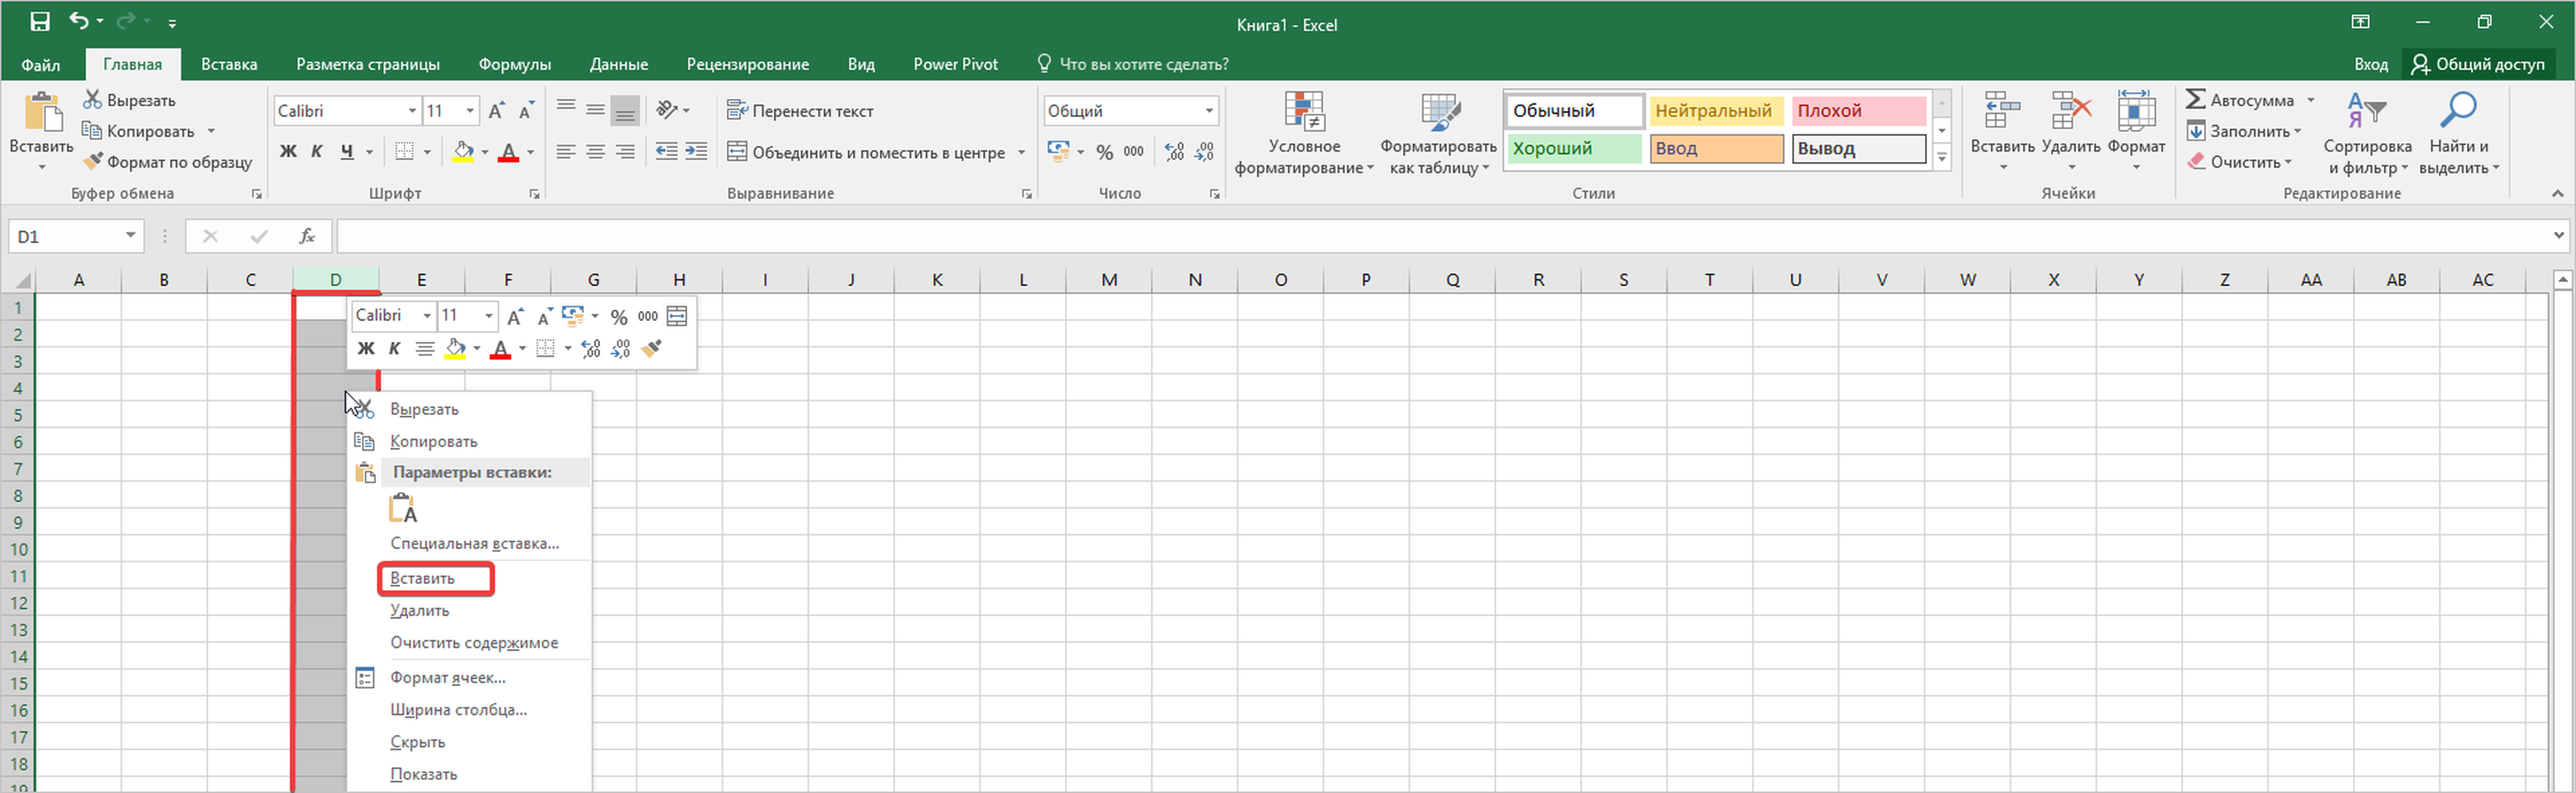2576x793 pixels.
Task: Click the increase indent icon
Action: pyautogui.click(x=696, y=152)
